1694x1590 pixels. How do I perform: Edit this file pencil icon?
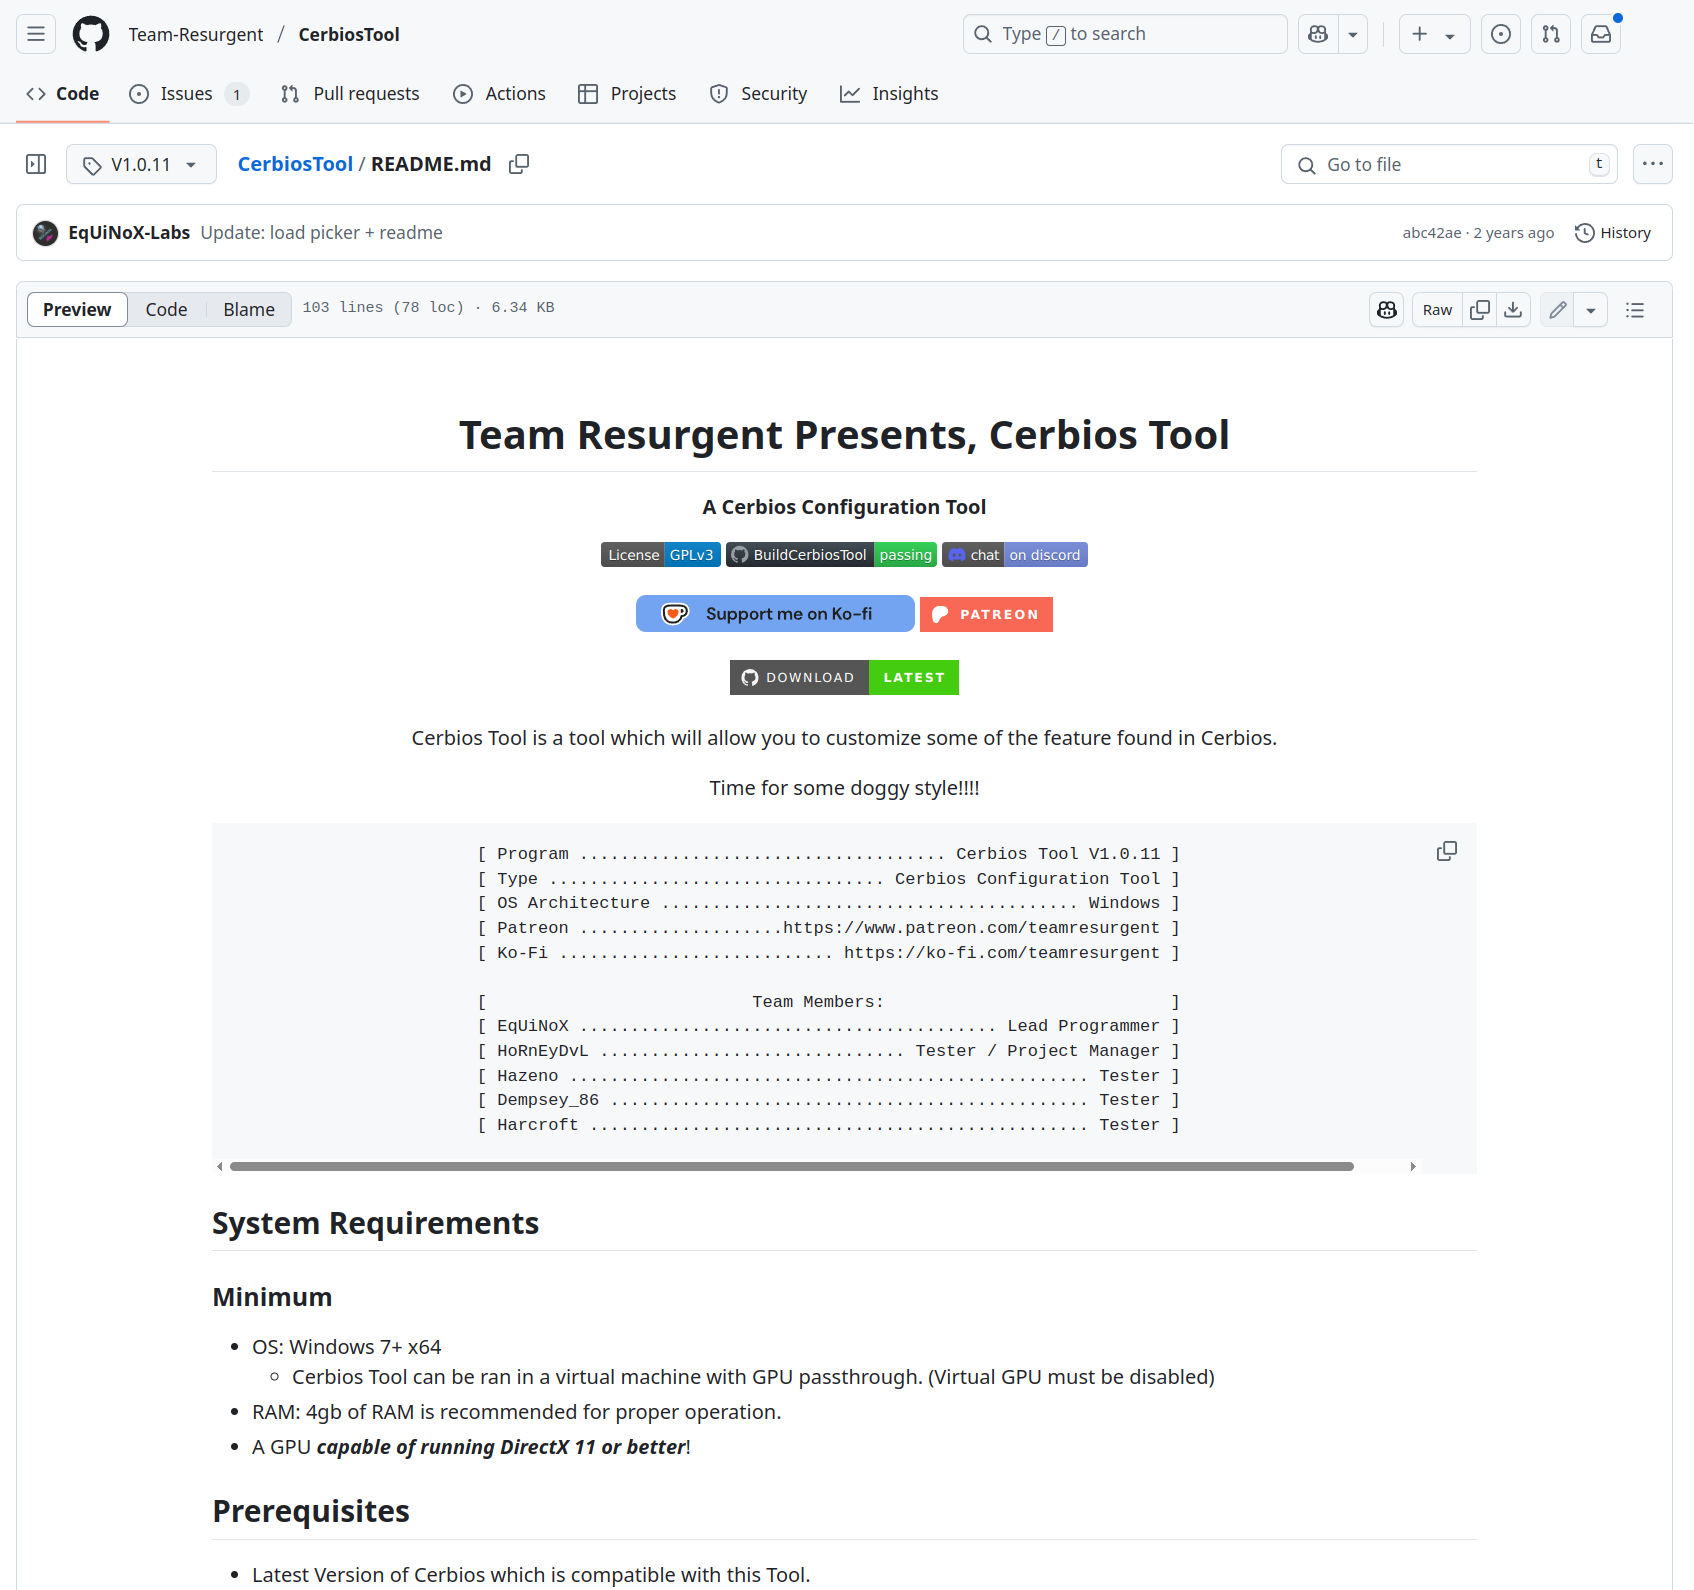[1558, 310]
